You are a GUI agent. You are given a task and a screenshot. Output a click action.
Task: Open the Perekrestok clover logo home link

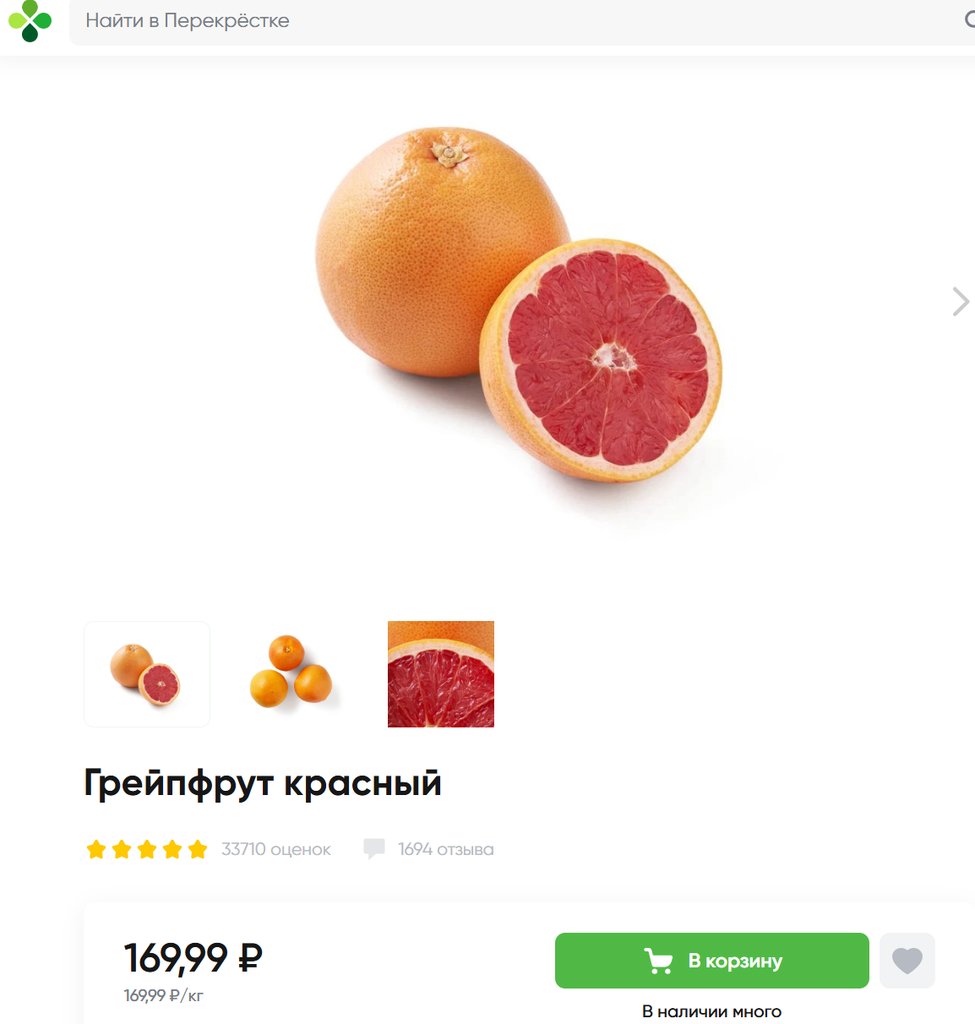29,20
